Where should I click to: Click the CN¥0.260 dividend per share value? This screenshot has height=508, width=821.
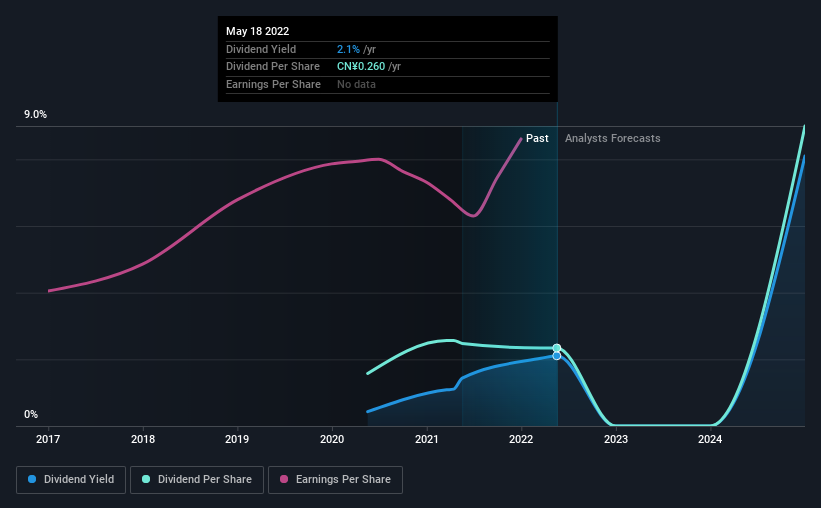361,67
